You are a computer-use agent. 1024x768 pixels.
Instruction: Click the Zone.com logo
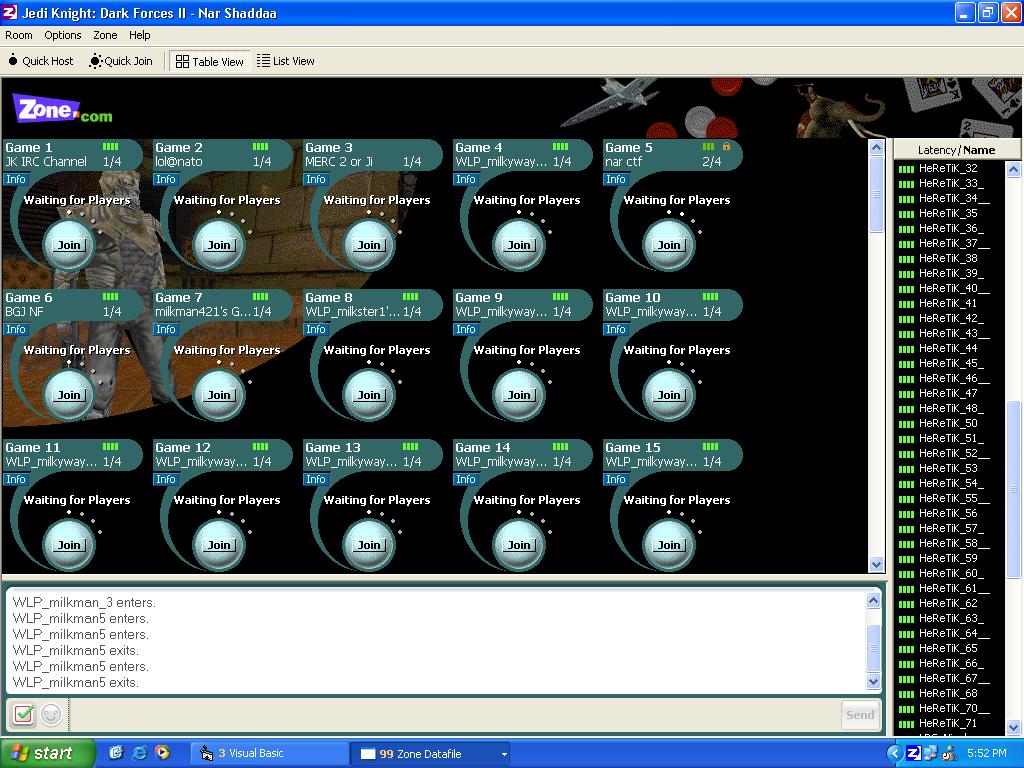(x=63, y=109)
